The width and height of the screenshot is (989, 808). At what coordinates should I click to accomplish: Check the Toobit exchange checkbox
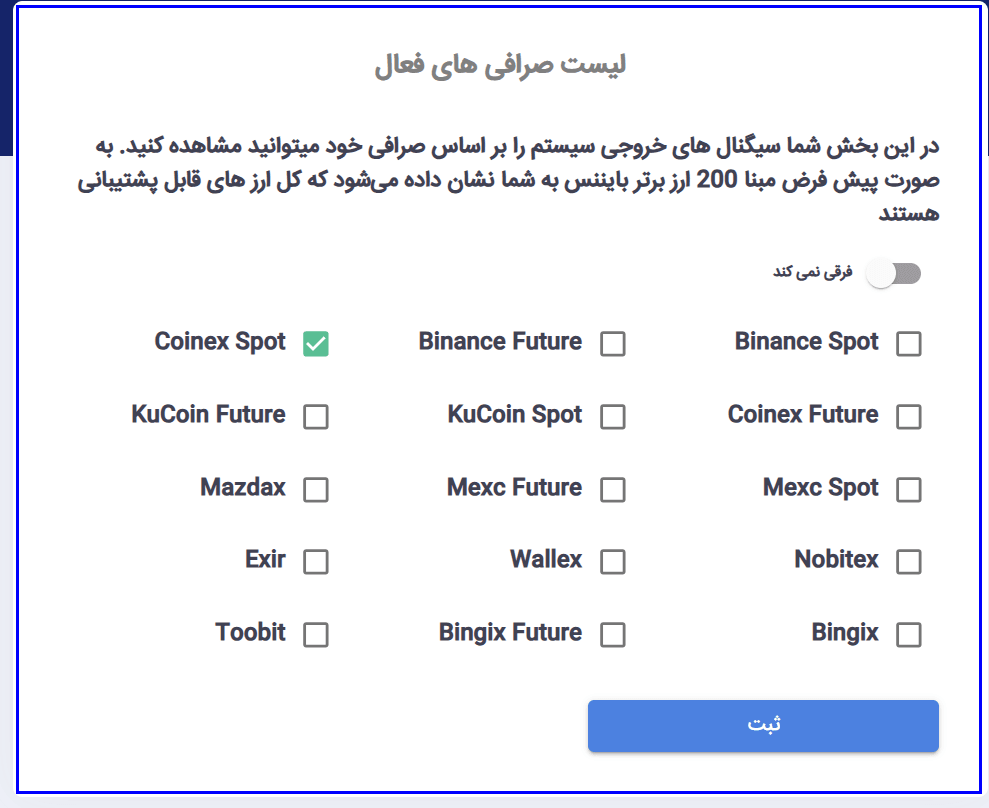316,635
